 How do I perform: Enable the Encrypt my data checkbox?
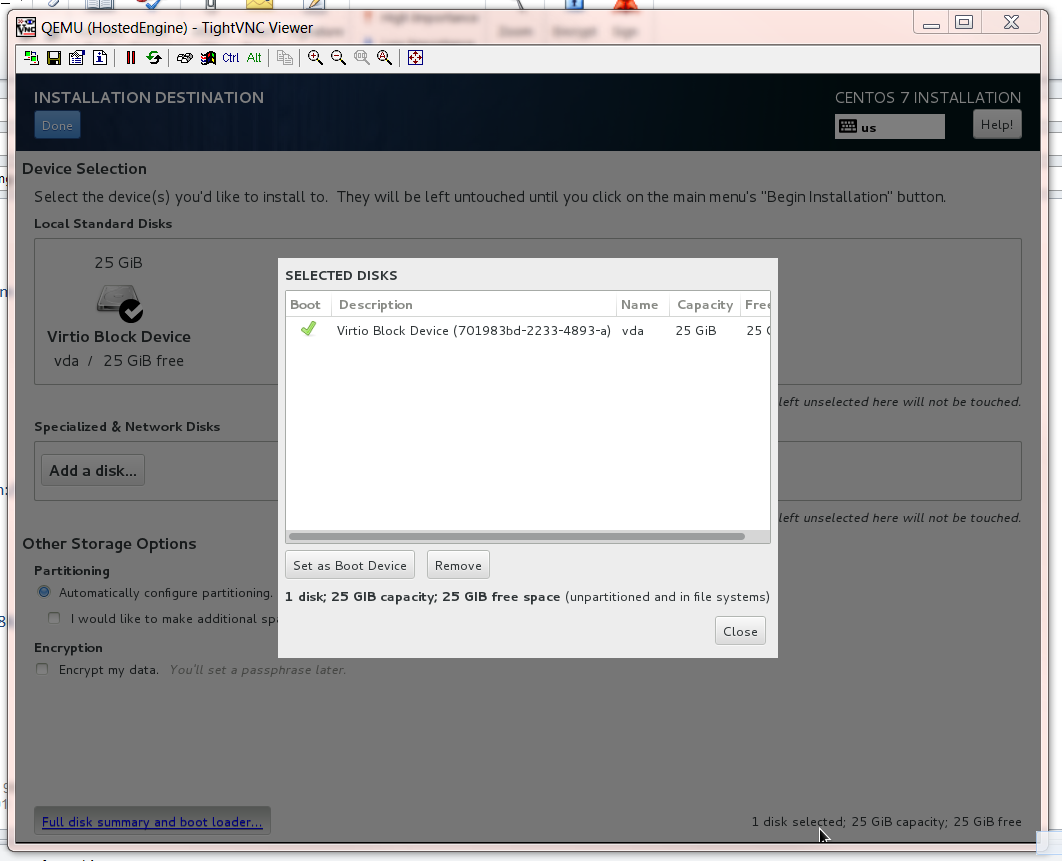click(42, 669)
